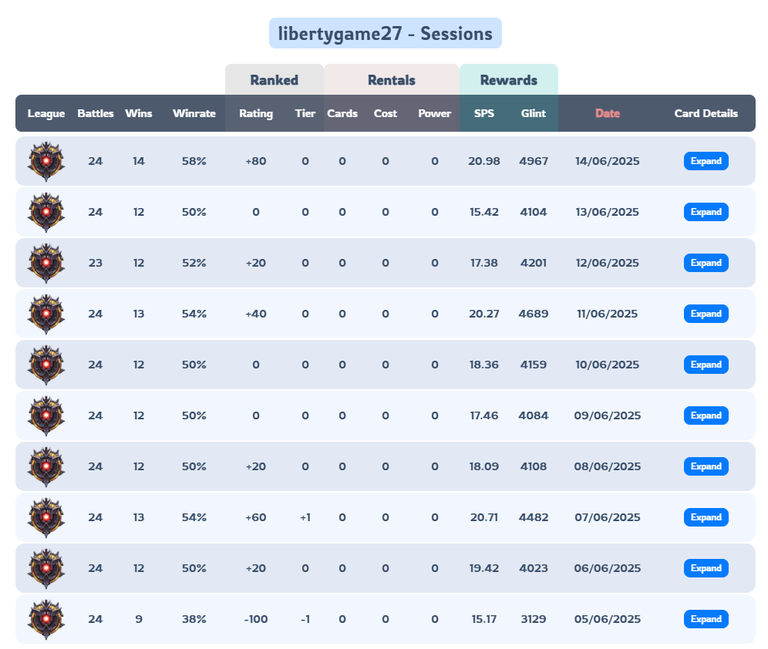This screenshot has height=649, width=768.
Task: Expand card details for 06/06/2025 session
Action: [x=706, y=569]
